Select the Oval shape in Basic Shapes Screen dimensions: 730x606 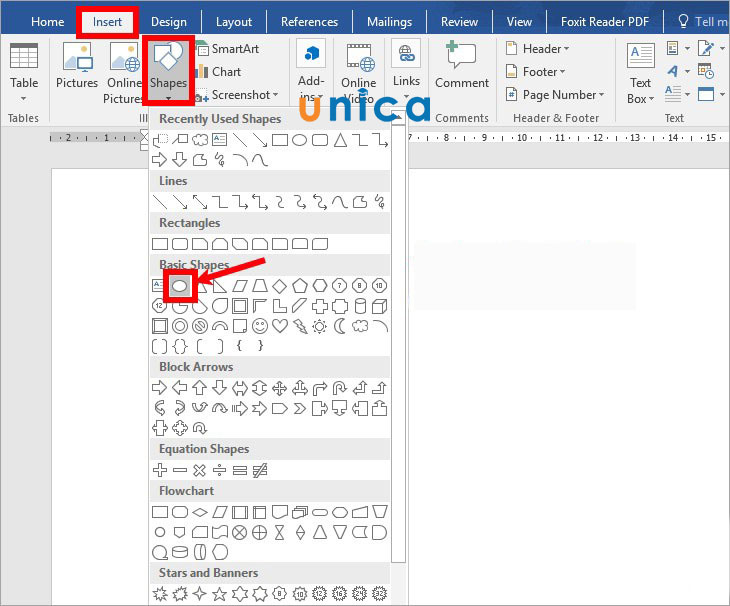[x=180, y=286]
